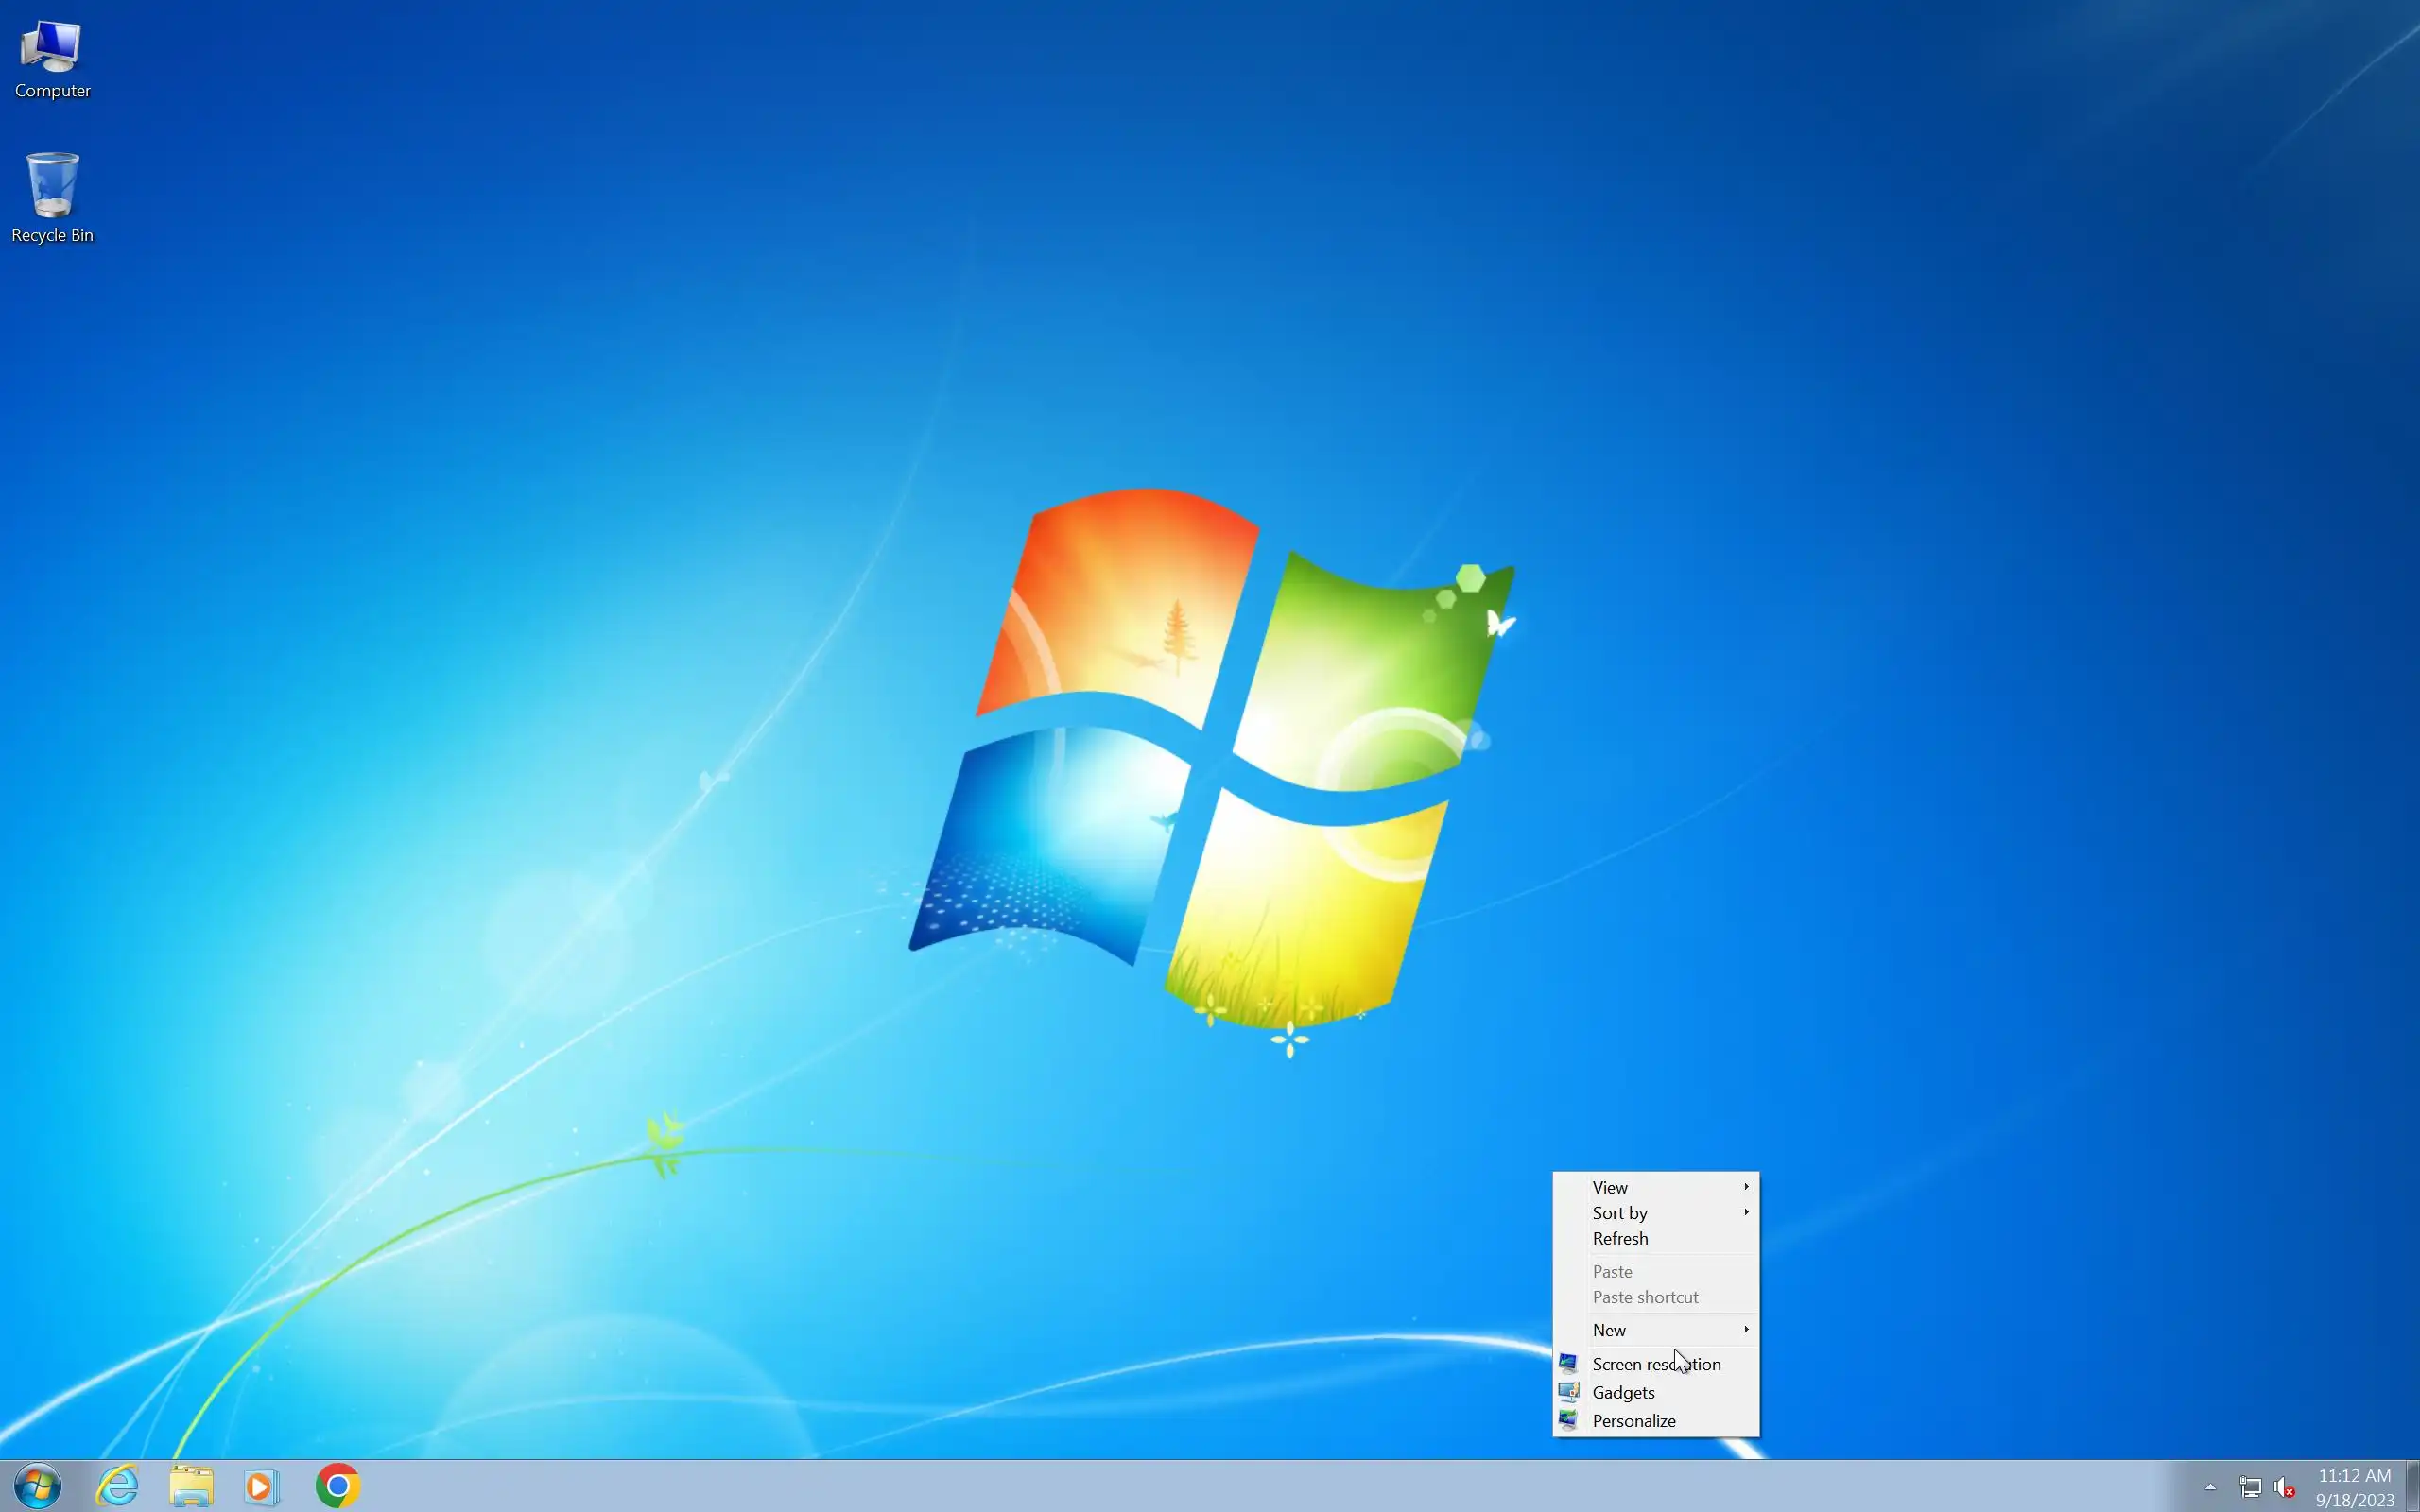Open Windows Explorer folder on taskbar

click(x=191, y=1486)
